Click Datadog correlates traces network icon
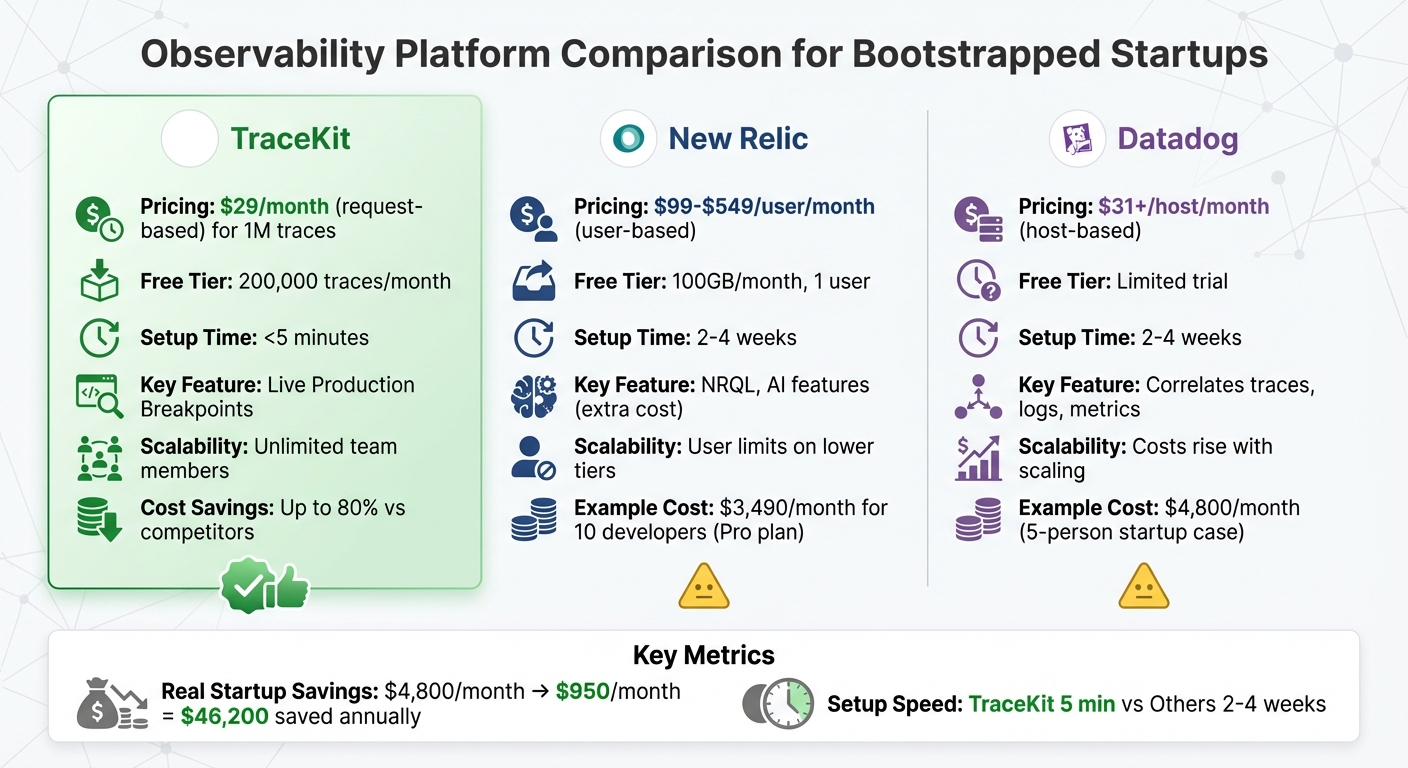Image resolution: width=1408 pixels, height=768 pixels. click(978, 396)
